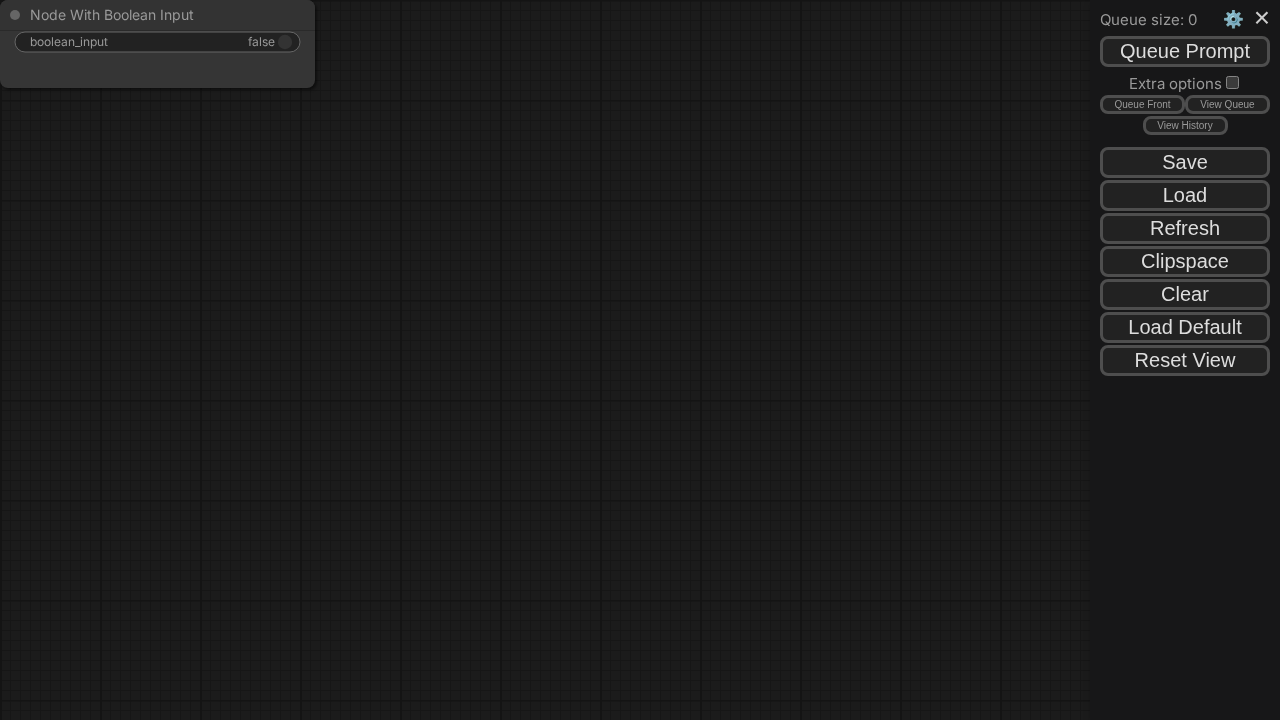Click the Queue Prompt button
The height and width of the screenshot is (720, 1280).
pos(1185,51)
